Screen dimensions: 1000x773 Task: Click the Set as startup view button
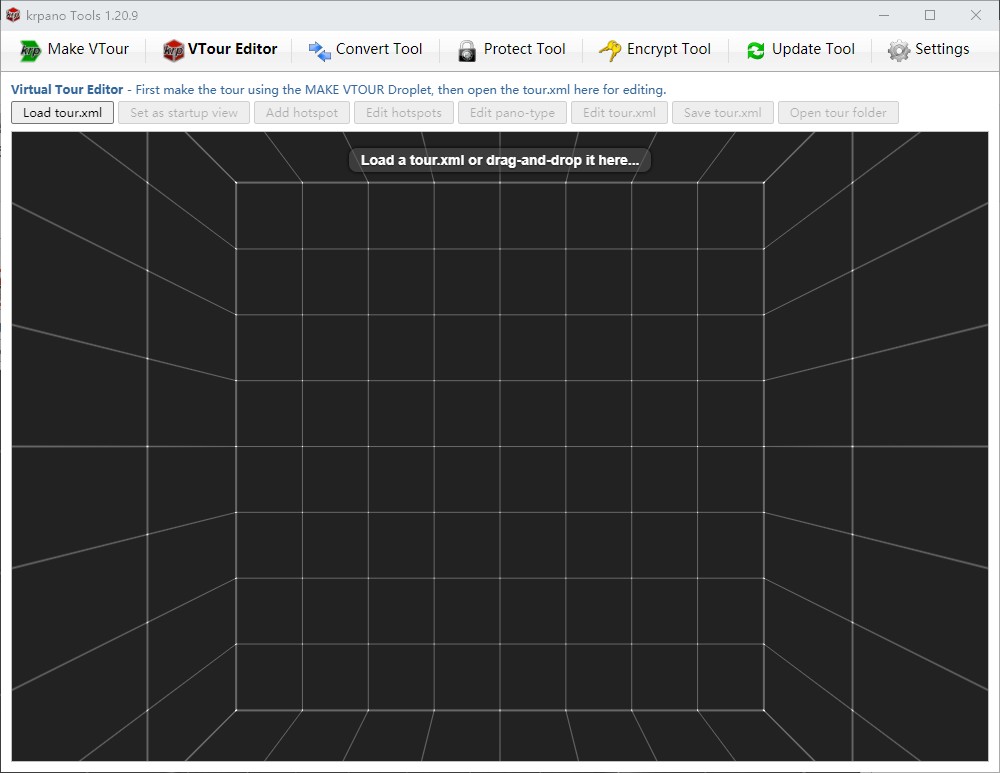184,113
